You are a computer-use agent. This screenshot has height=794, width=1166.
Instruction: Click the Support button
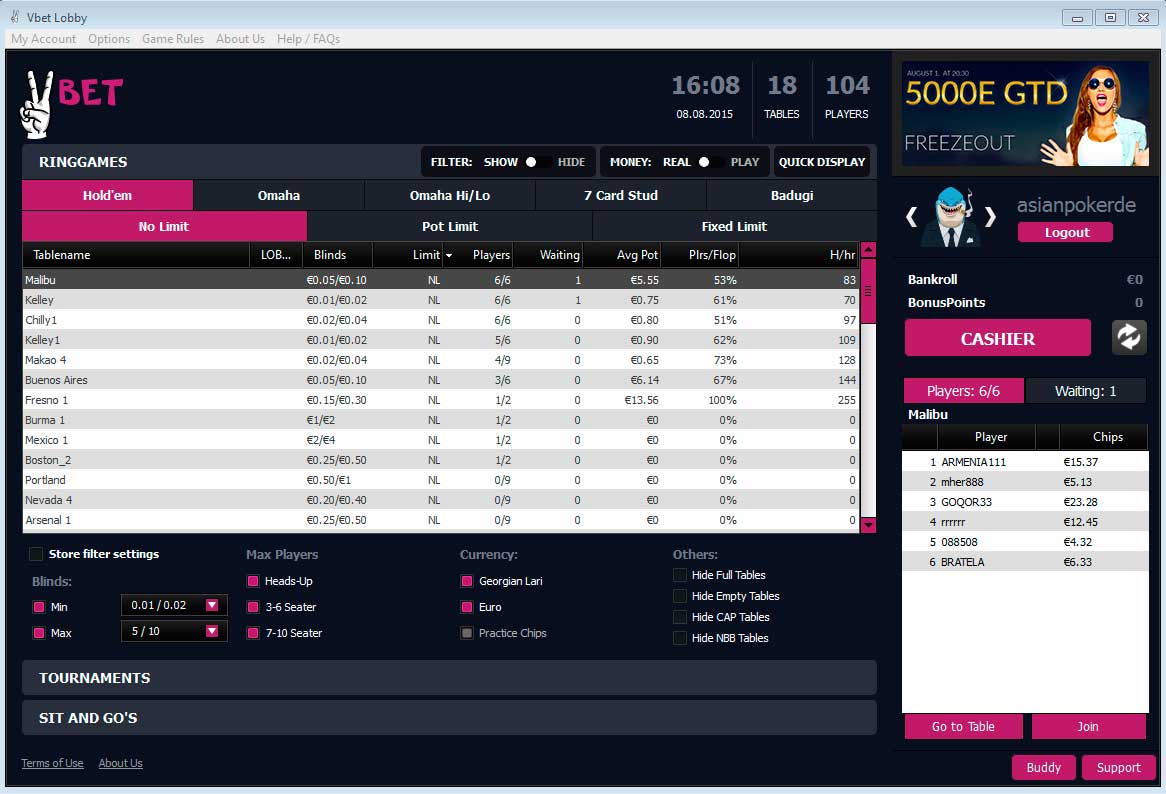(1118, 767)
